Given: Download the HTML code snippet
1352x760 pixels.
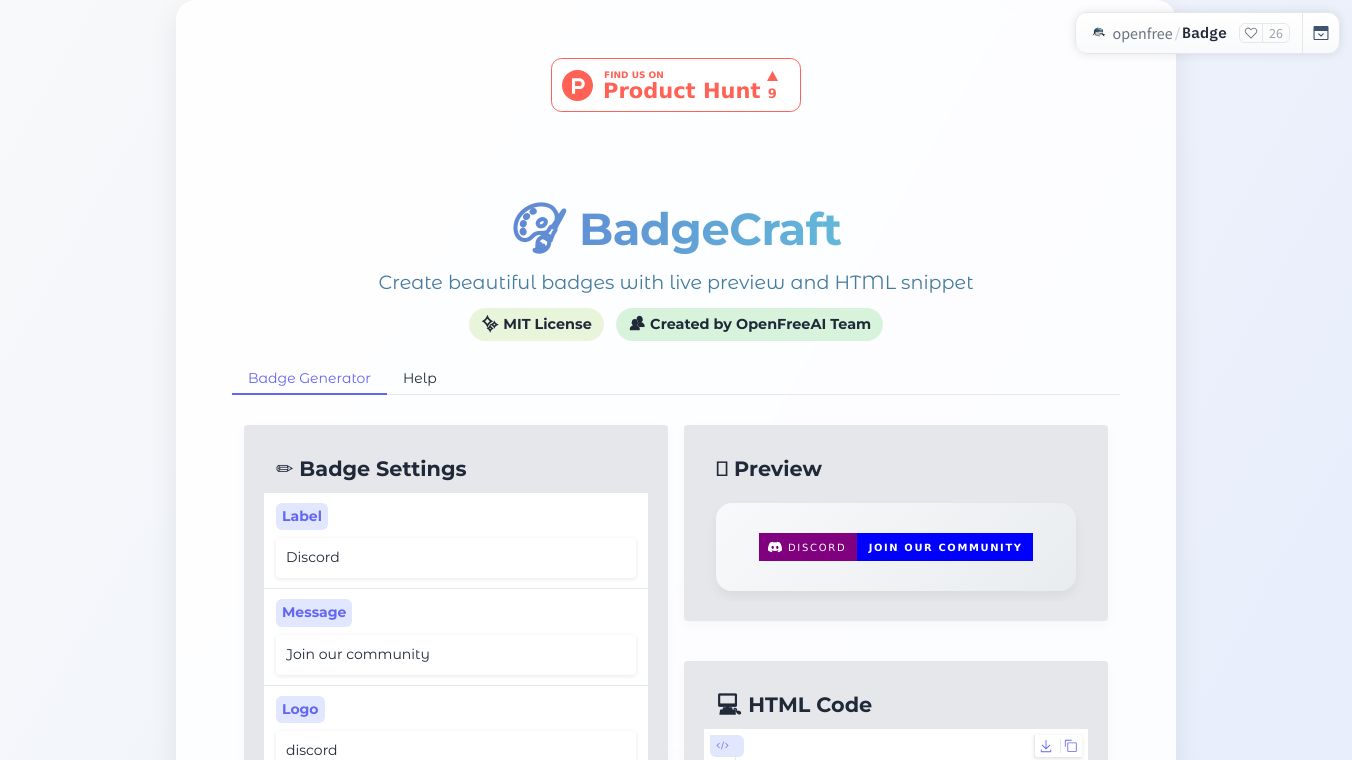Looking at the screenshot, I should tap(1046, 746).
